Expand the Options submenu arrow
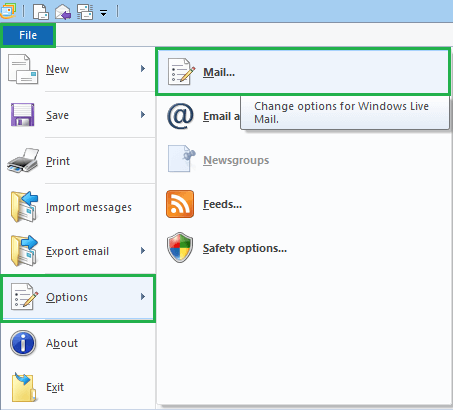This screenshot has height=410, width=453. pos(143,297)
